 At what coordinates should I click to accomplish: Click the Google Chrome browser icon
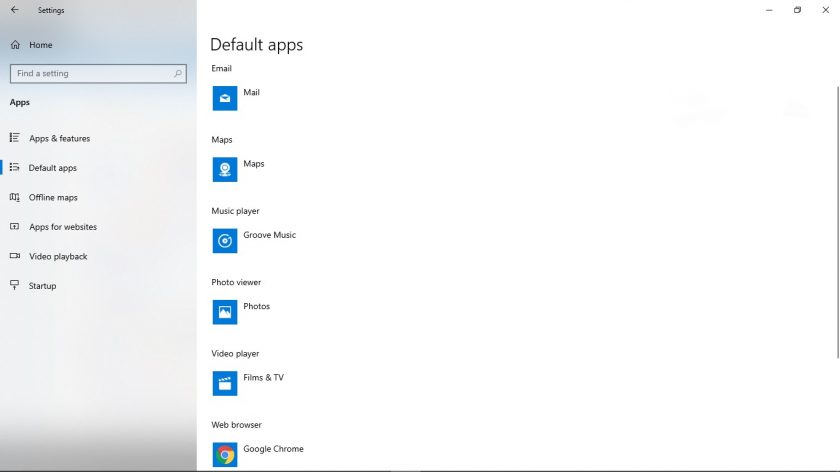[x=224, y=454]
